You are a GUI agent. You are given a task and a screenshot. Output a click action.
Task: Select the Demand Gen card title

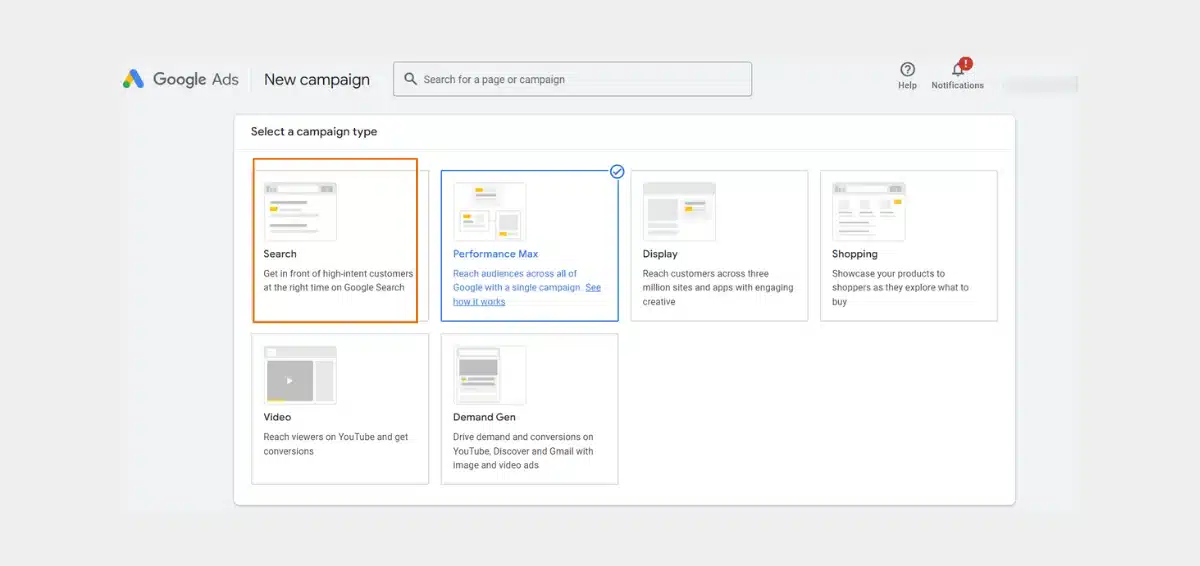click(485, 417)
